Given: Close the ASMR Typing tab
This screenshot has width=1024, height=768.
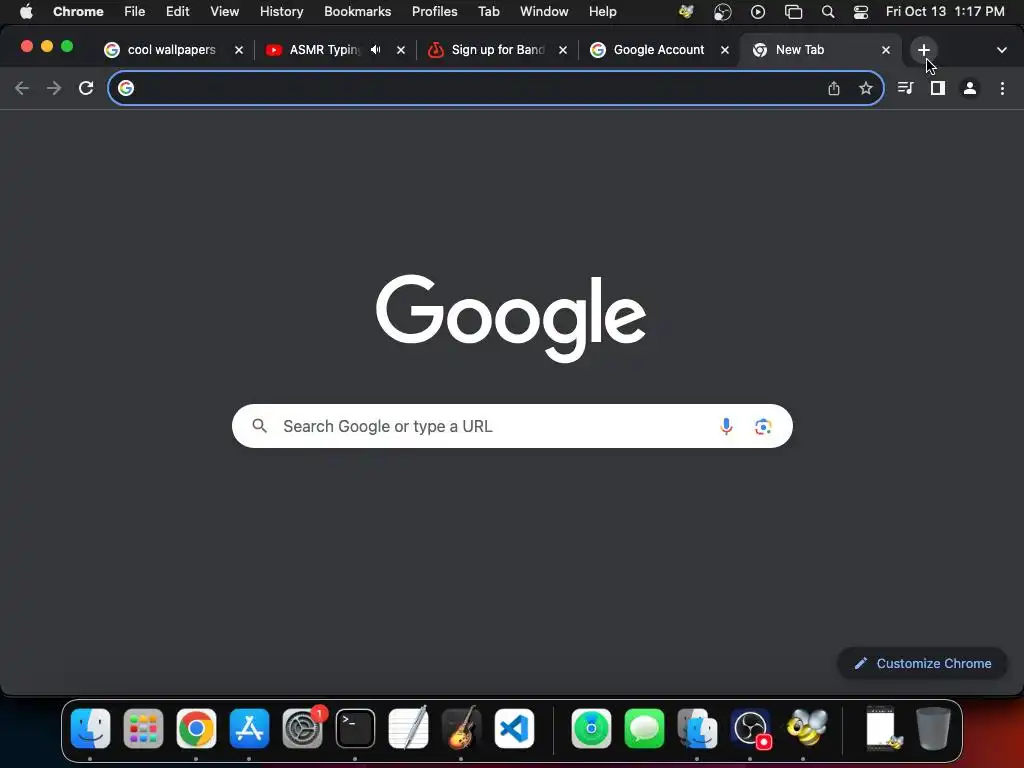Looking at the screenshot, I should pyautogui.click(x=401, y=50).
